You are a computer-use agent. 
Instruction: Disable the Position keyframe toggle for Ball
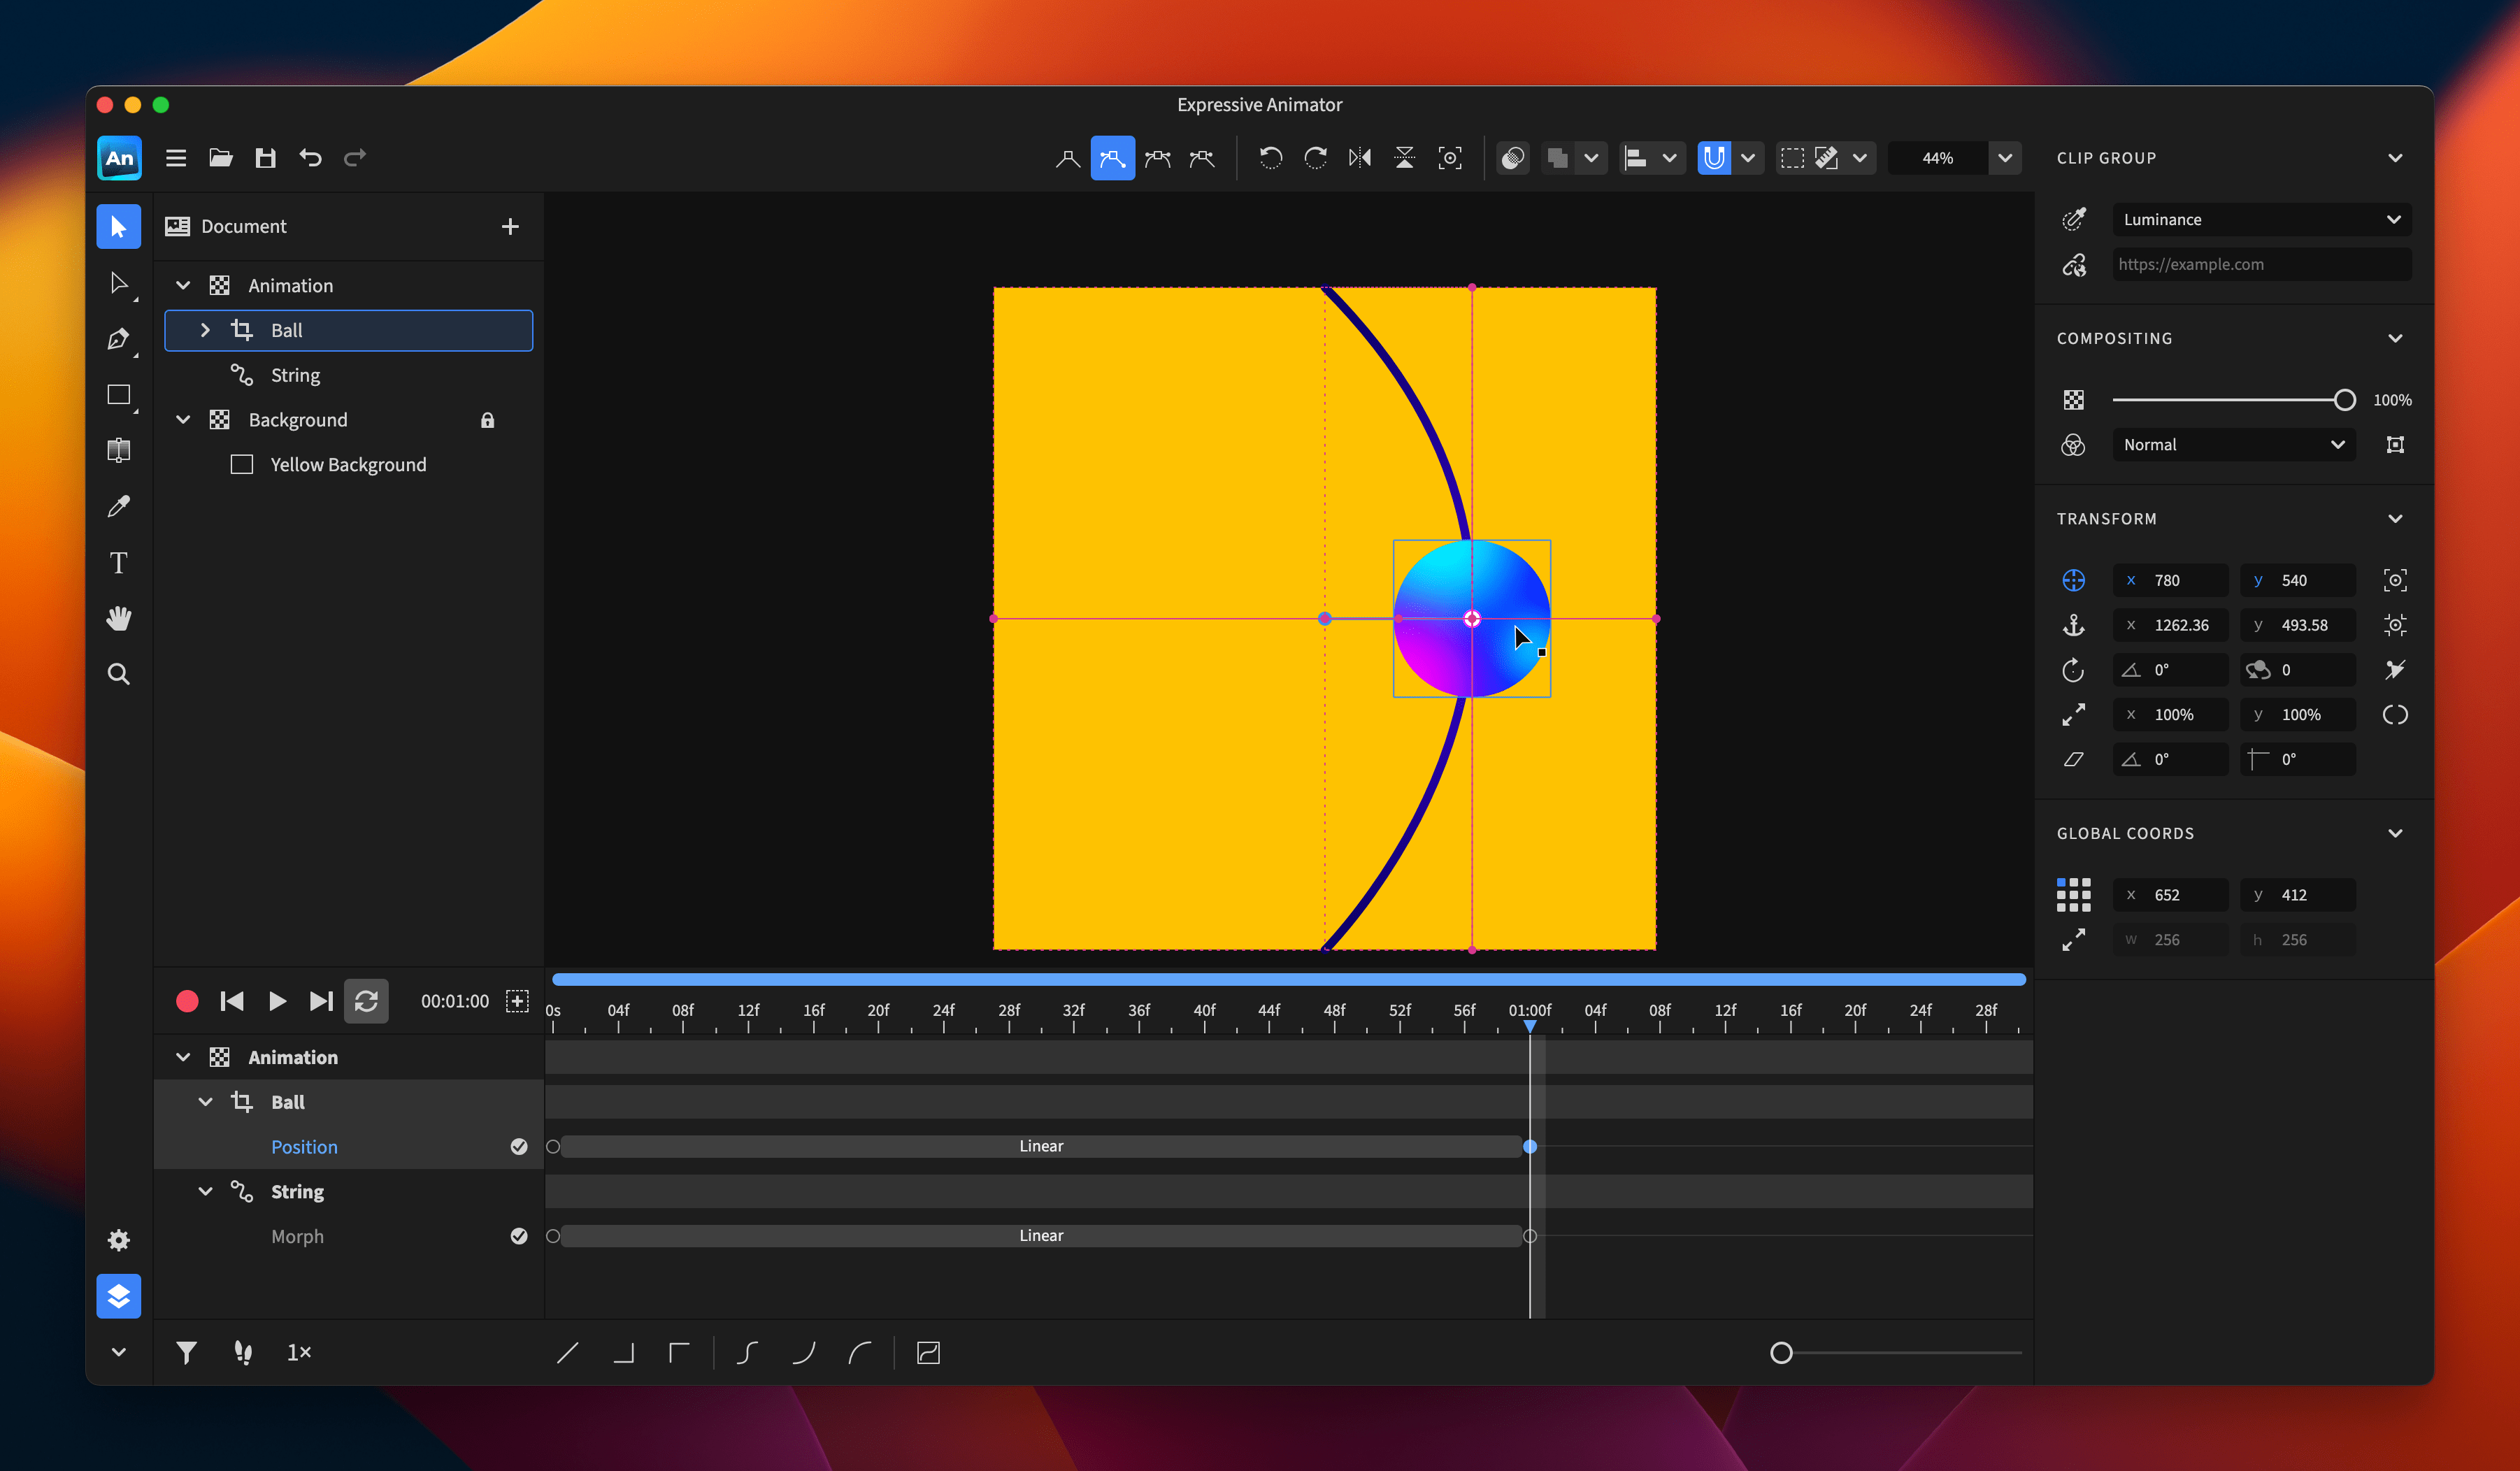point(519,1147)
